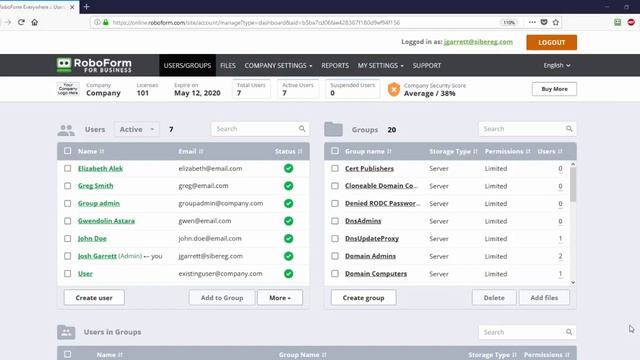The width and height of the screenshot is (640, 360).
Task: Open the Support tab
Action: click(x=427, y=65)
